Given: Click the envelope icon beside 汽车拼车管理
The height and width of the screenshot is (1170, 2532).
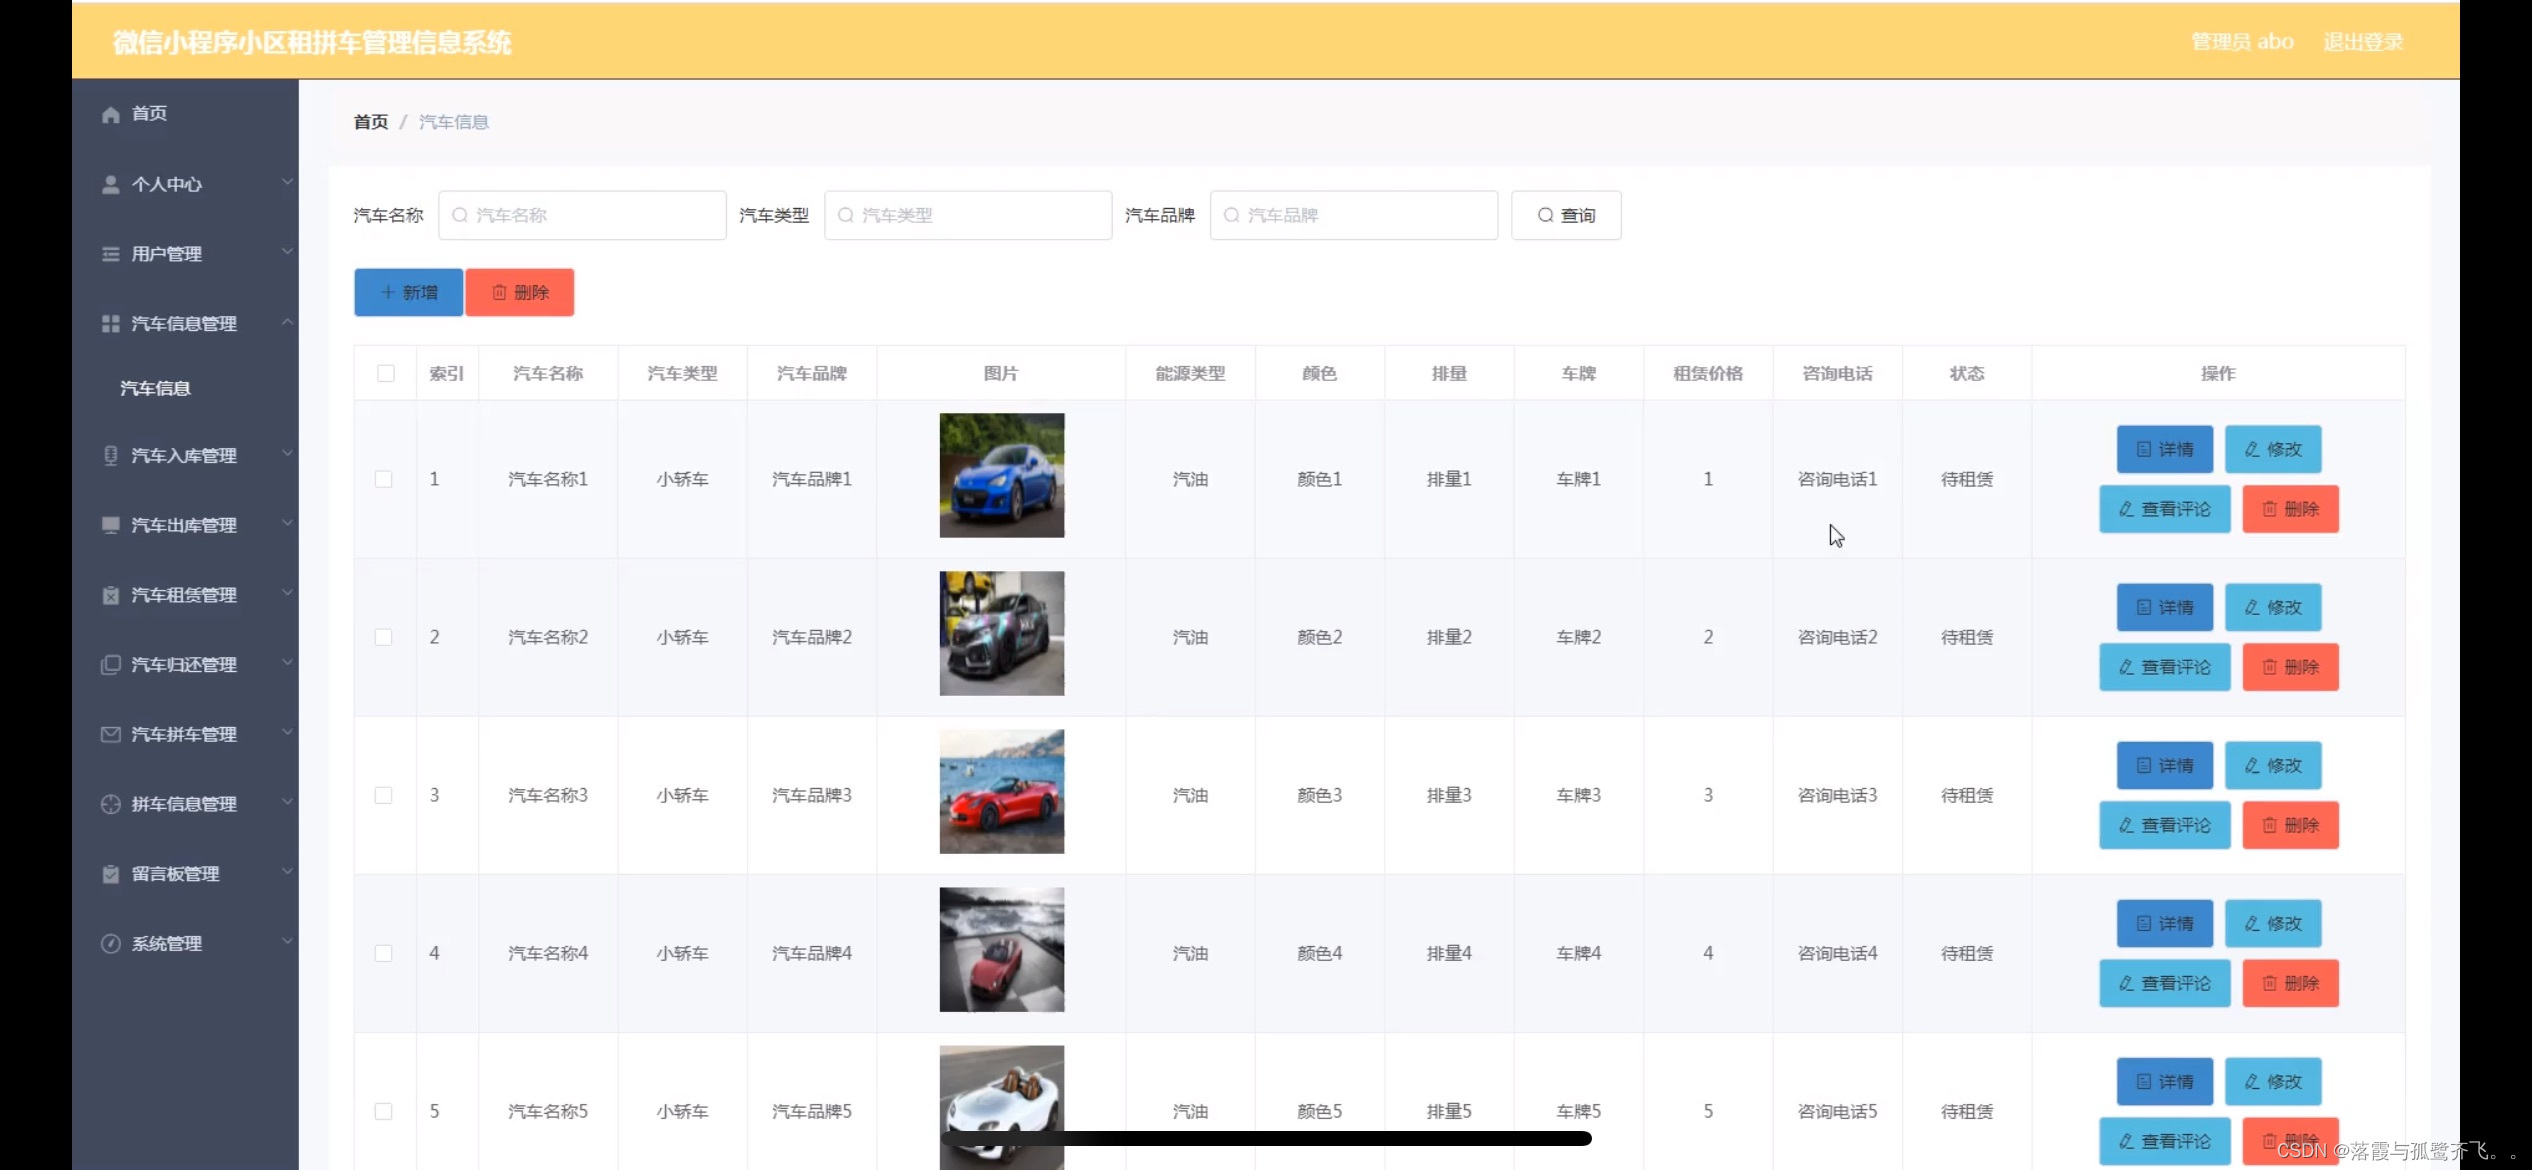Looking at the screenshot, I should point(110,734).
